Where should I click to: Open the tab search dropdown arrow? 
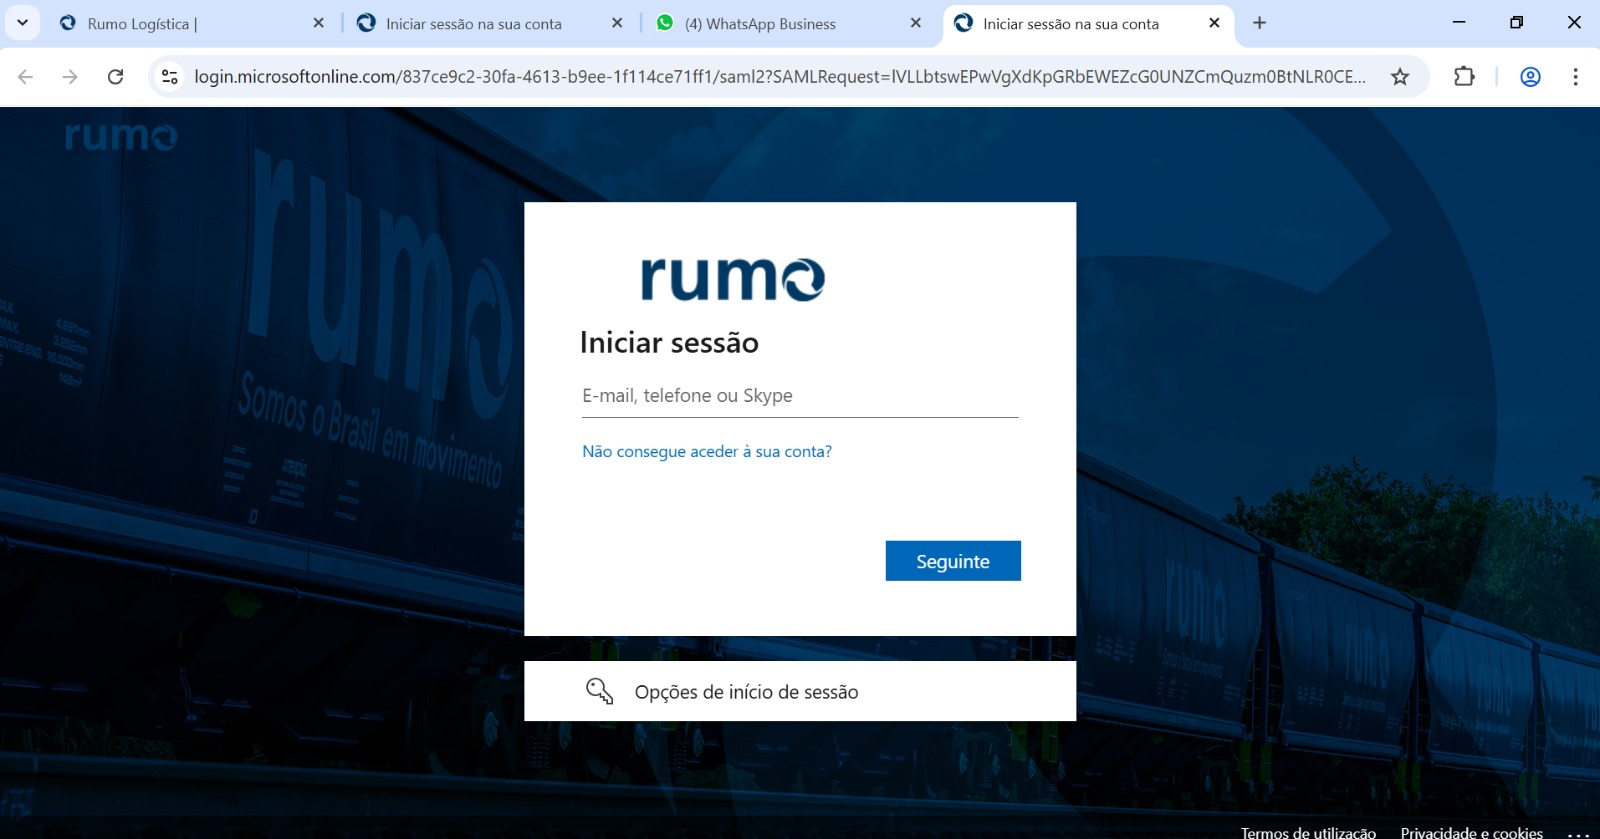22,22
